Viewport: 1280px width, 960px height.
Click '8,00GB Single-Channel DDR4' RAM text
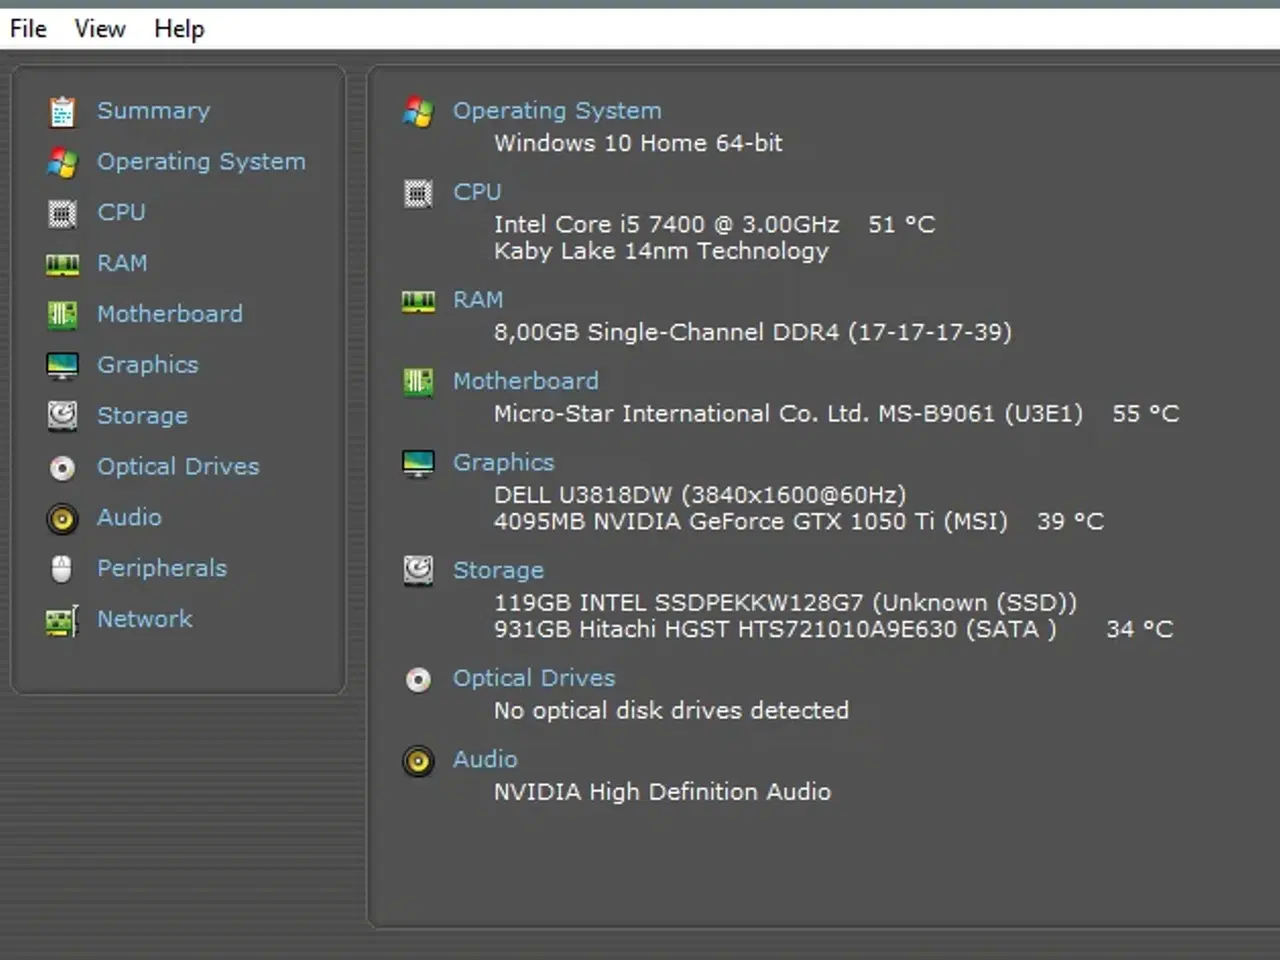click(x=666, y=332)
